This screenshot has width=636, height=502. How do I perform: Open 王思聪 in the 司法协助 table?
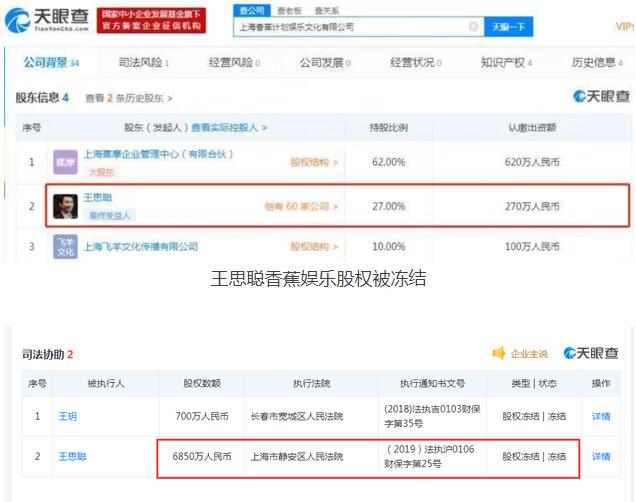tap(72, 457)
